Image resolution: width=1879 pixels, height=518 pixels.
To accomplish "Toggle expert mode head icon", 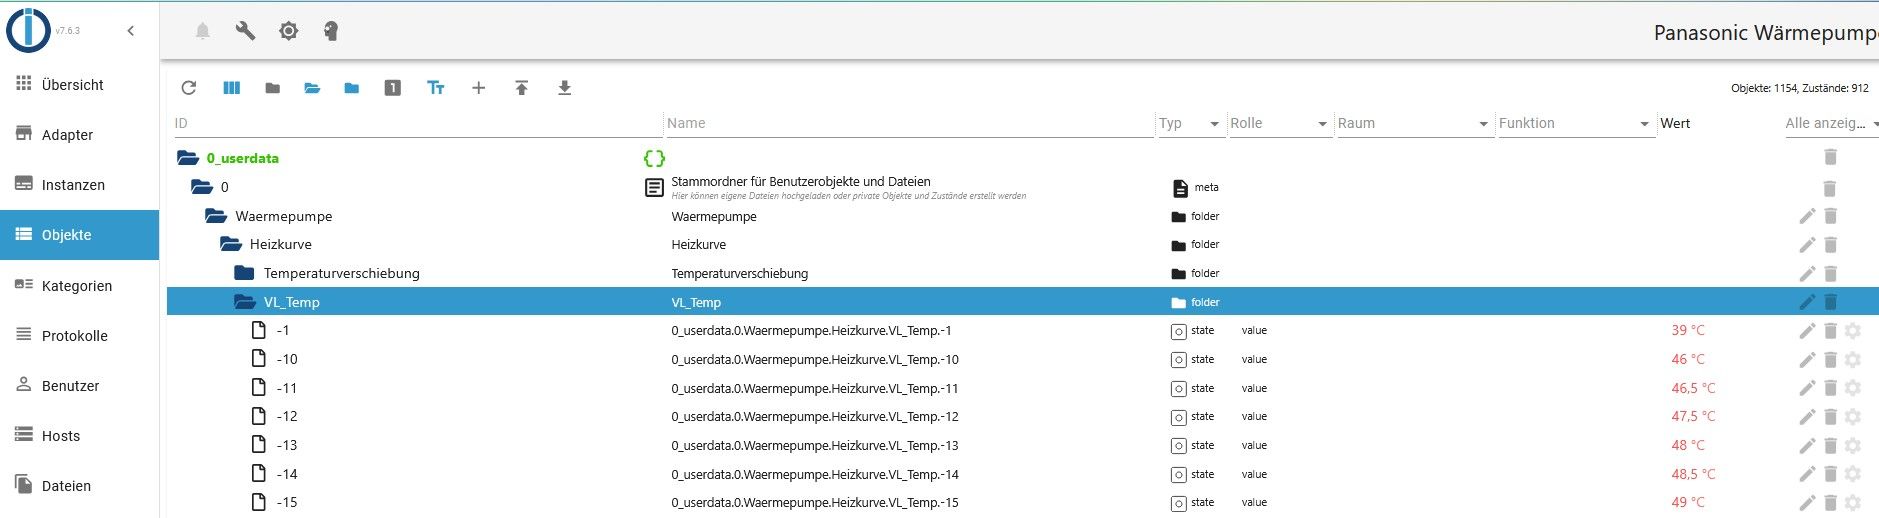I will coord(331,31).
